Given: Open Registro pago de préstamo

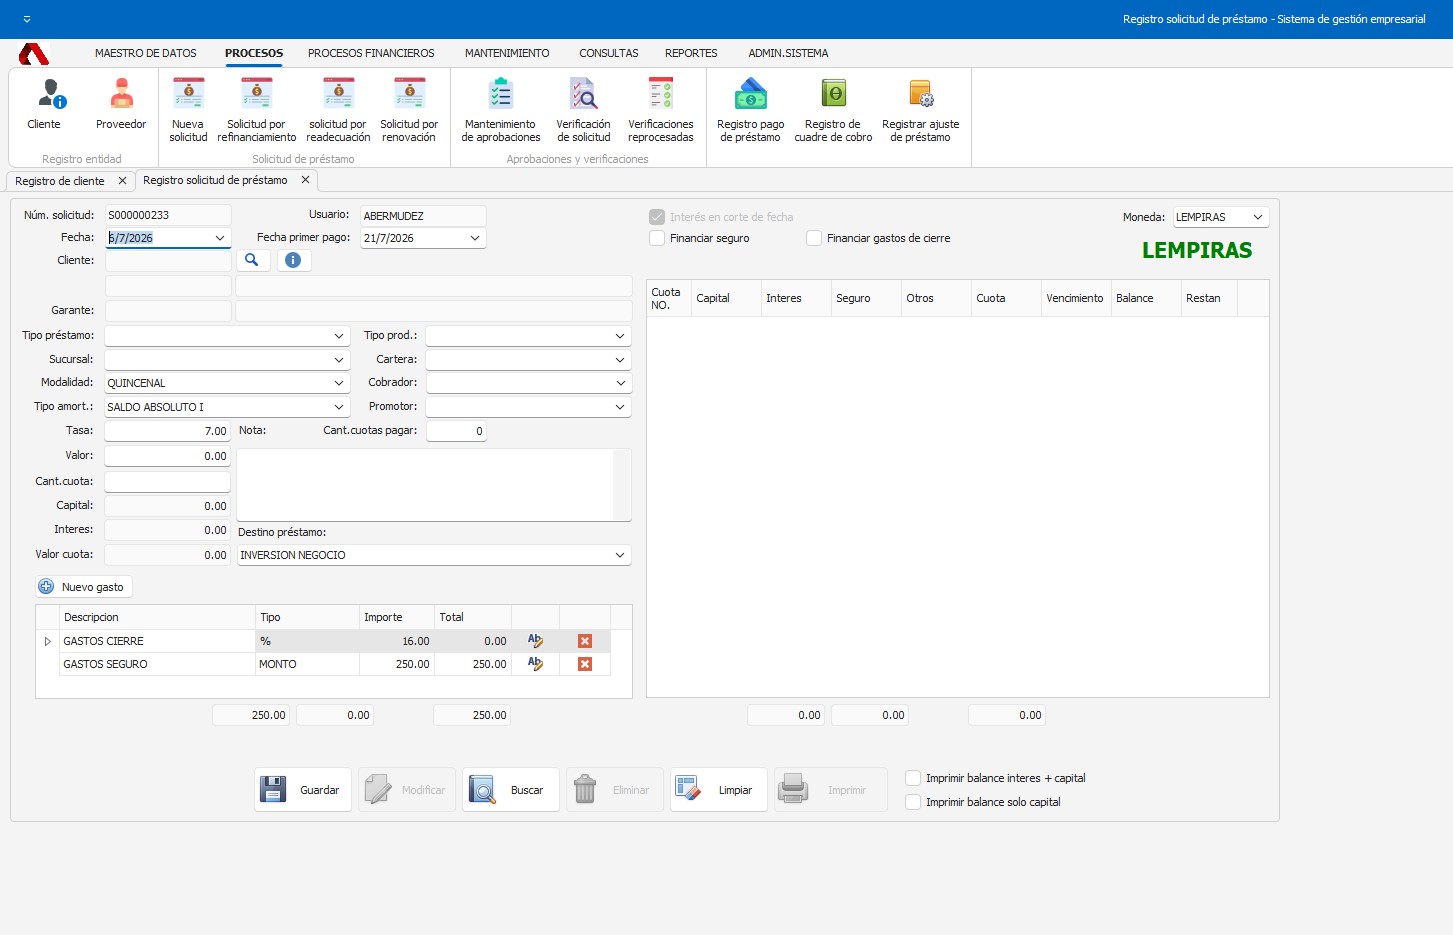Looking at the screenshot, I should [x=750, y=110].
